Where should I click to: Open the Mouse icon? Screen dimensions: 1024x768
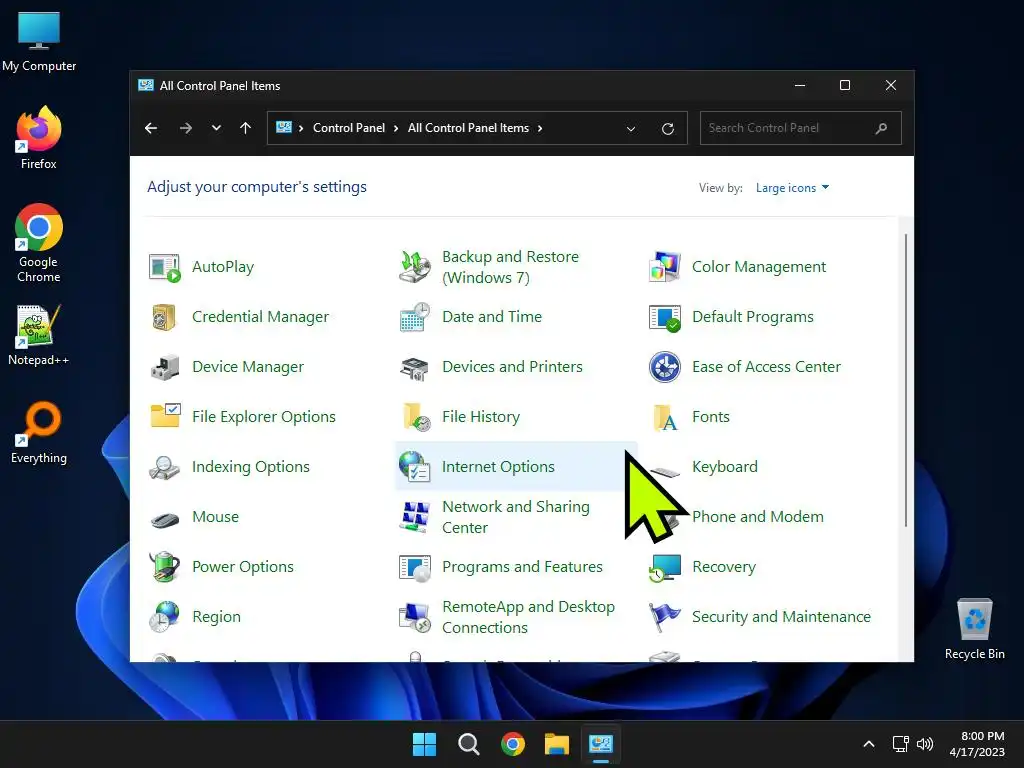coord(165,520)
